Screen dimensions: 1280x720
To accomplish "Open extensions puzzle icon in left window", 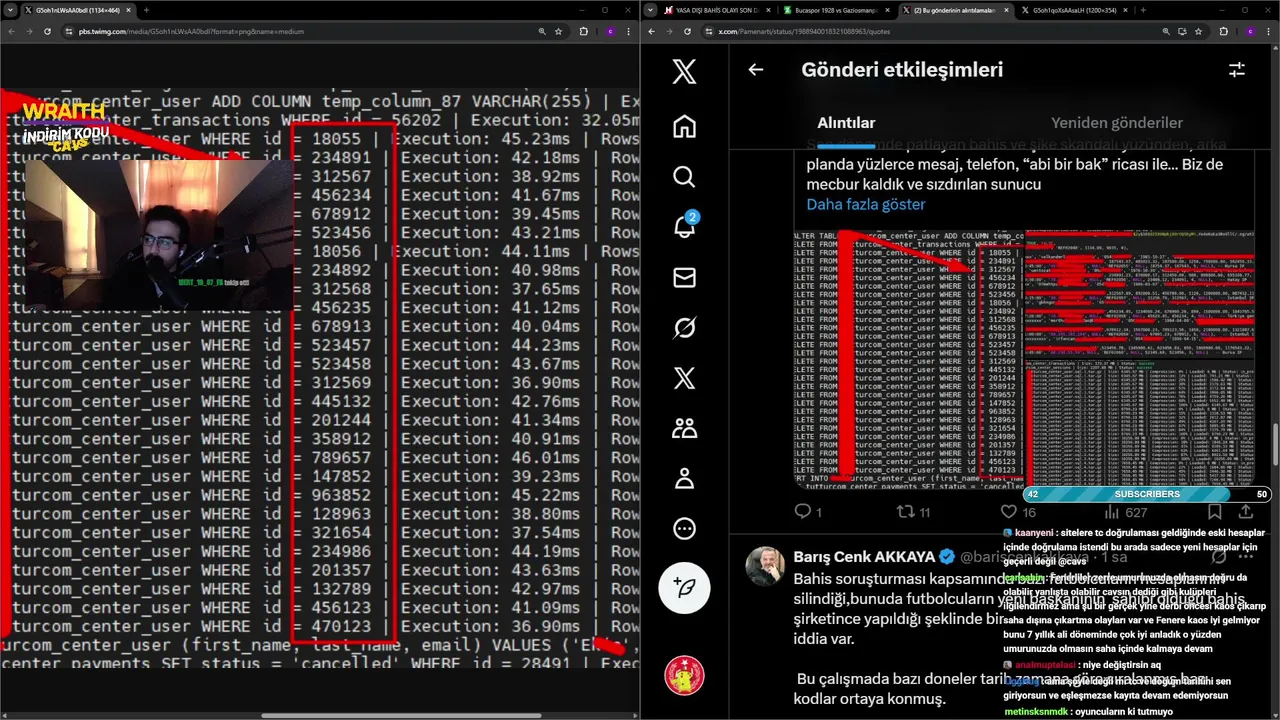I will (x=584, y=31).
